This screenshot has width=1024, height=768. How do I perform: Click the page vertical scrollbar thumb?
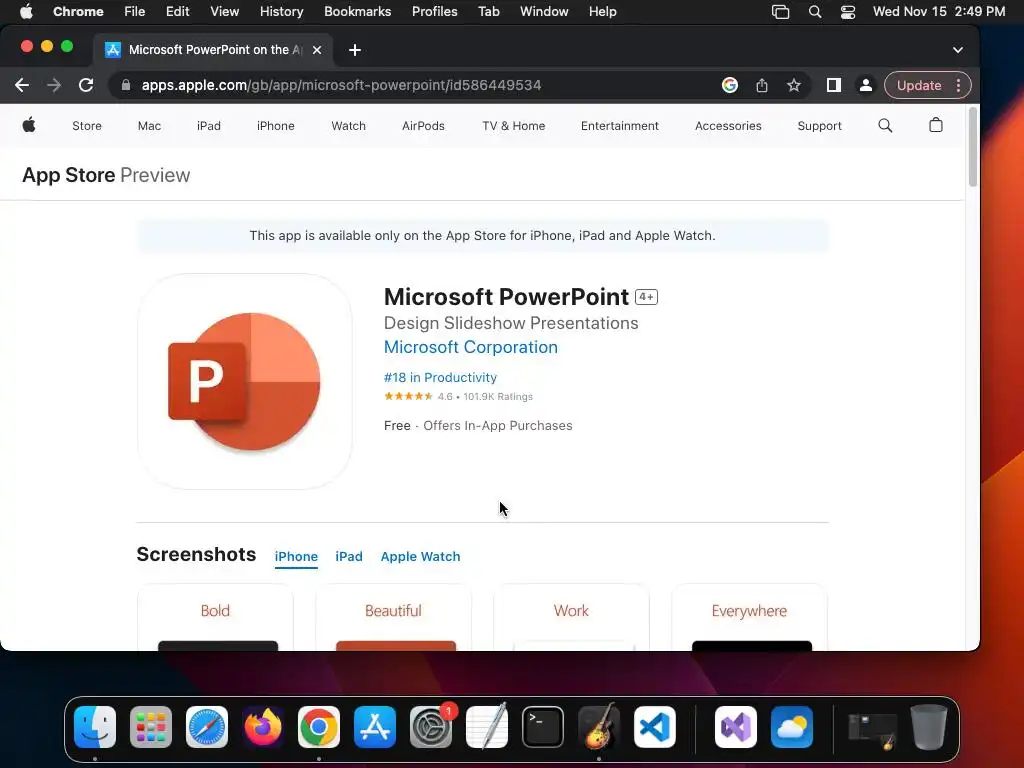pos(972,148)
